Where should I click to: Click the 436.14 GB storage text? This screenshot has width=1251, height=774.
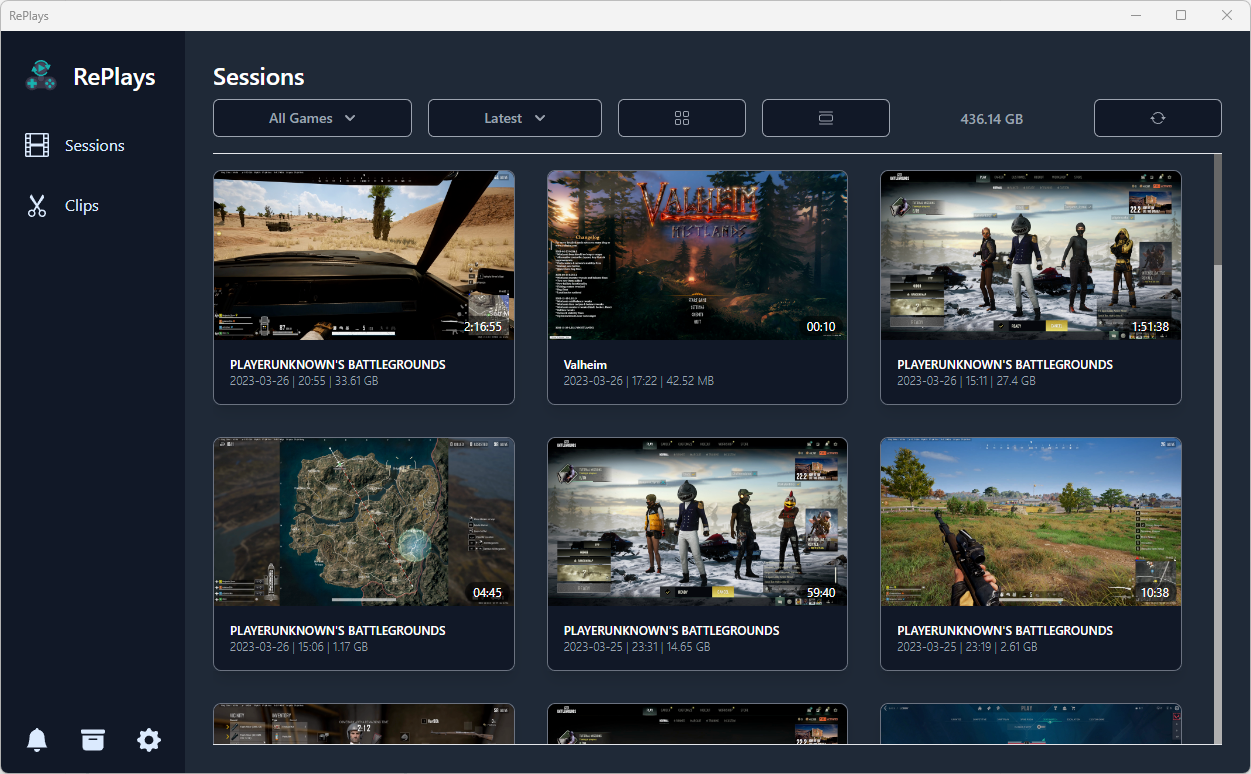[992, 119]
